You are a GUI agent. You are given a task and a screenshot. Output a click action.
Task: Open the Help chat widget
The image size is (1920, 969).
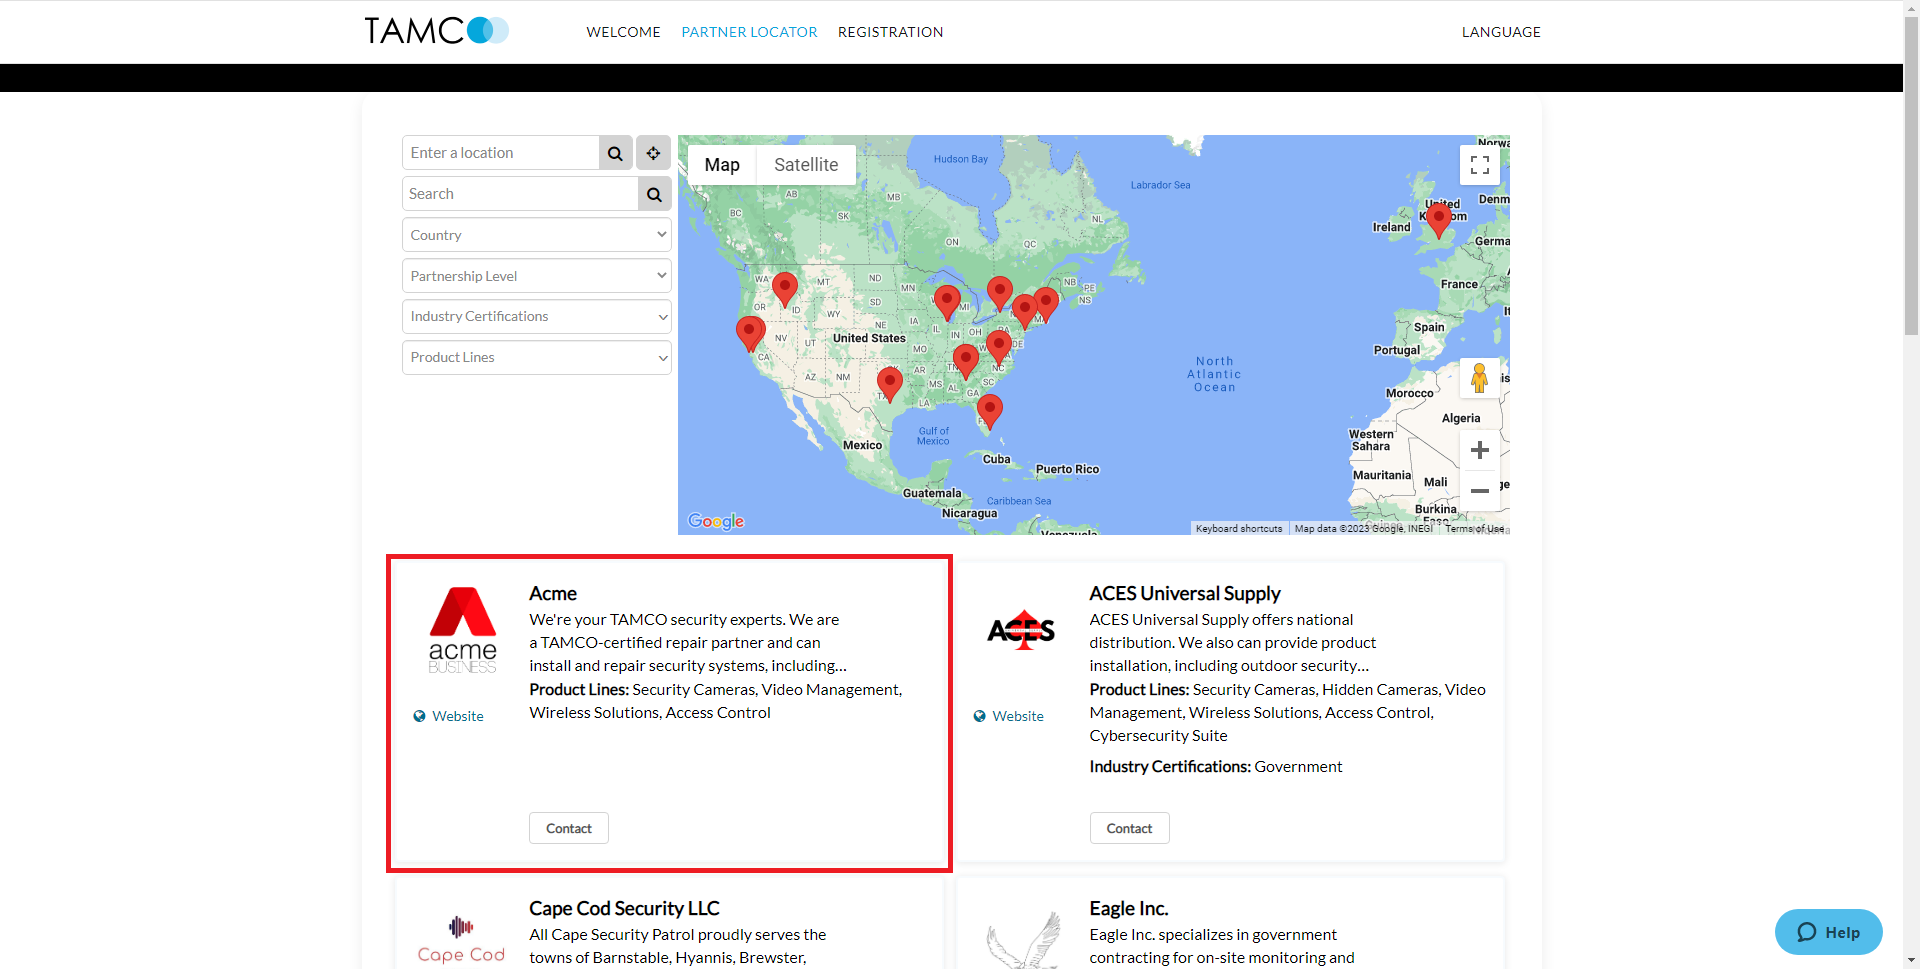click(x=1828, y=931)
